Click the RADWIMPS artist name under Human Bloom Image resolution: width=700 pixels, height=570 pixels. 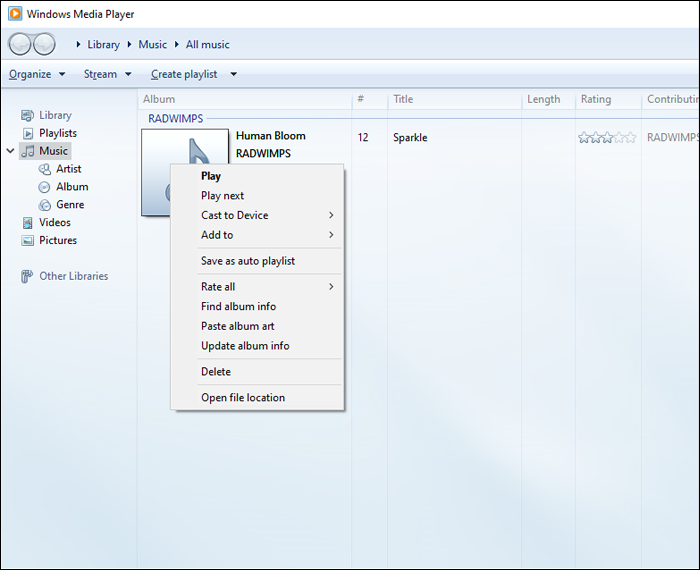263,154
